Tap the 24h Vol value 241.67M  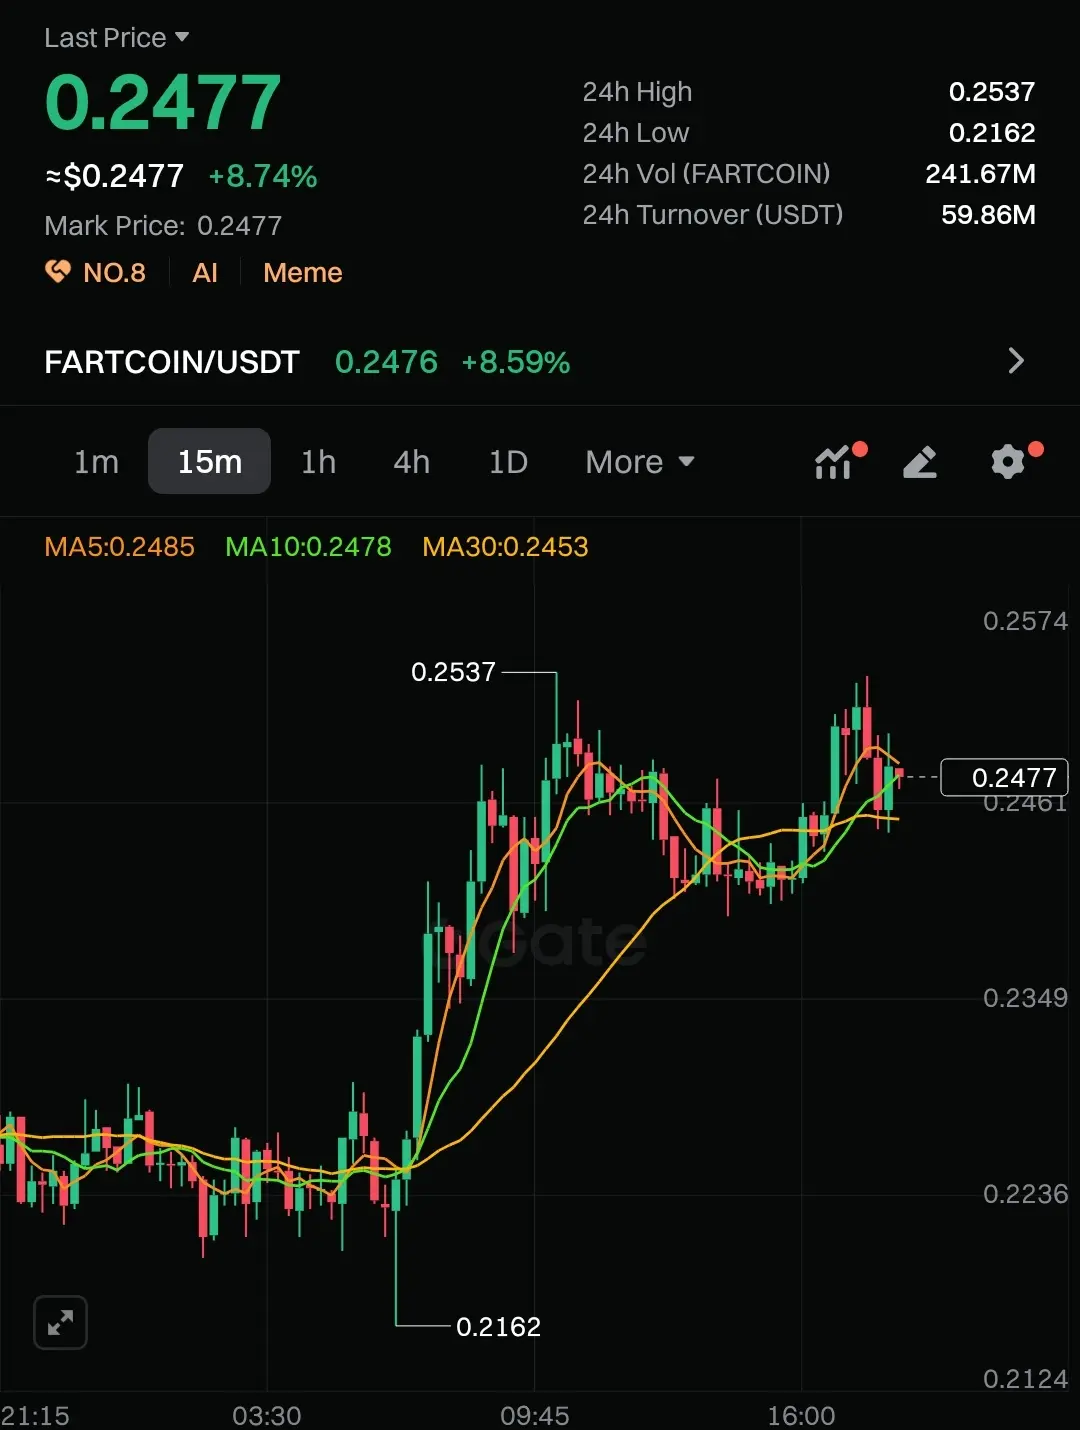tap(980, 174)
